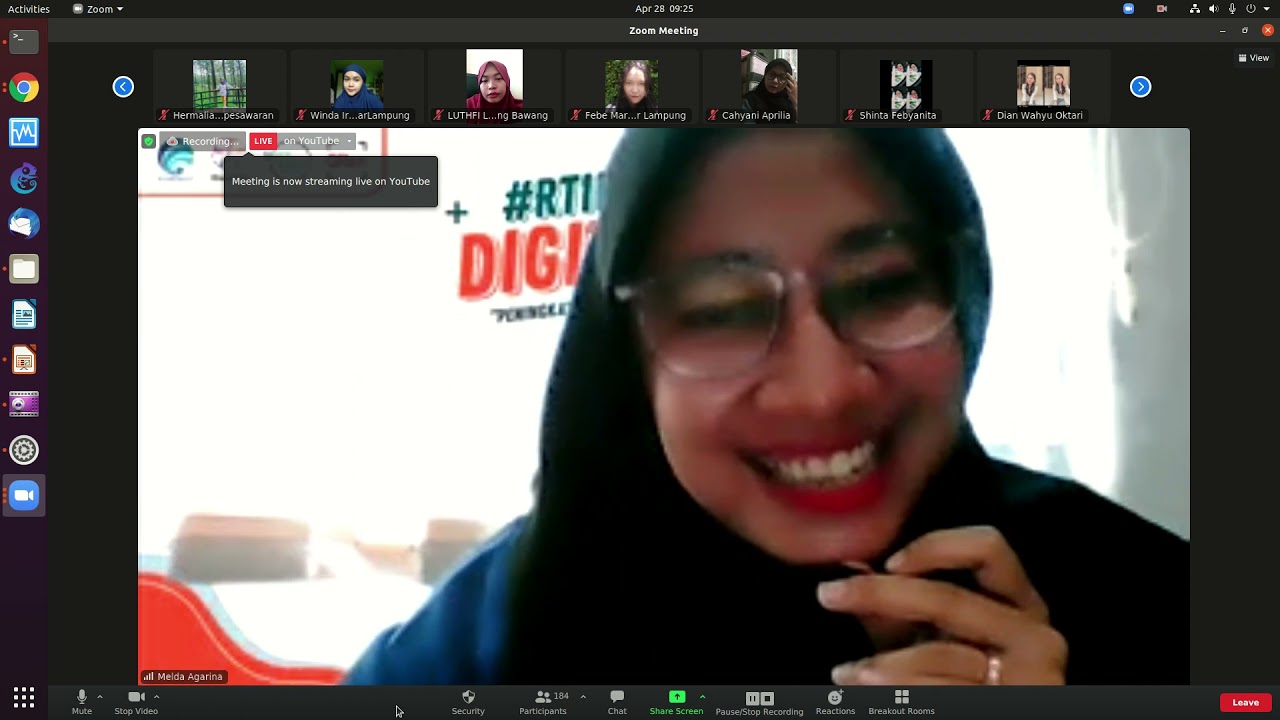1280x720 pixels.
Task: Open the Security shield menu
Action: point(468,702)
